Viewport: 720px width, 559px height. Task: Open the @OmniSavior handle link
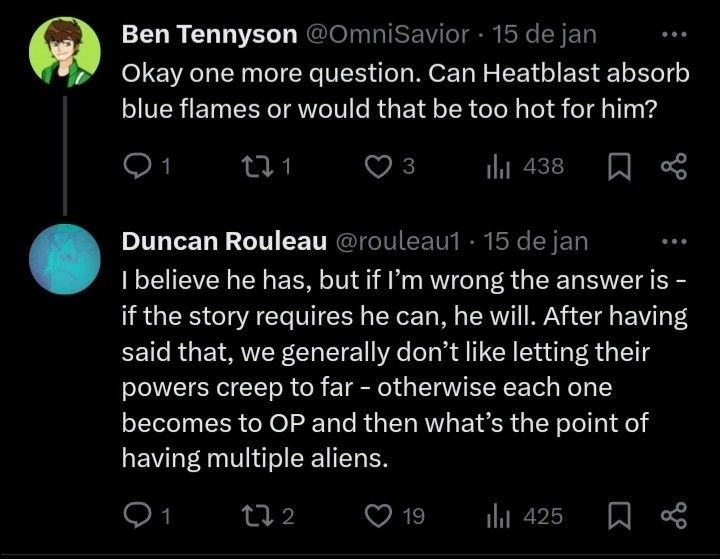pyautogui.click(x=386, y=34)
